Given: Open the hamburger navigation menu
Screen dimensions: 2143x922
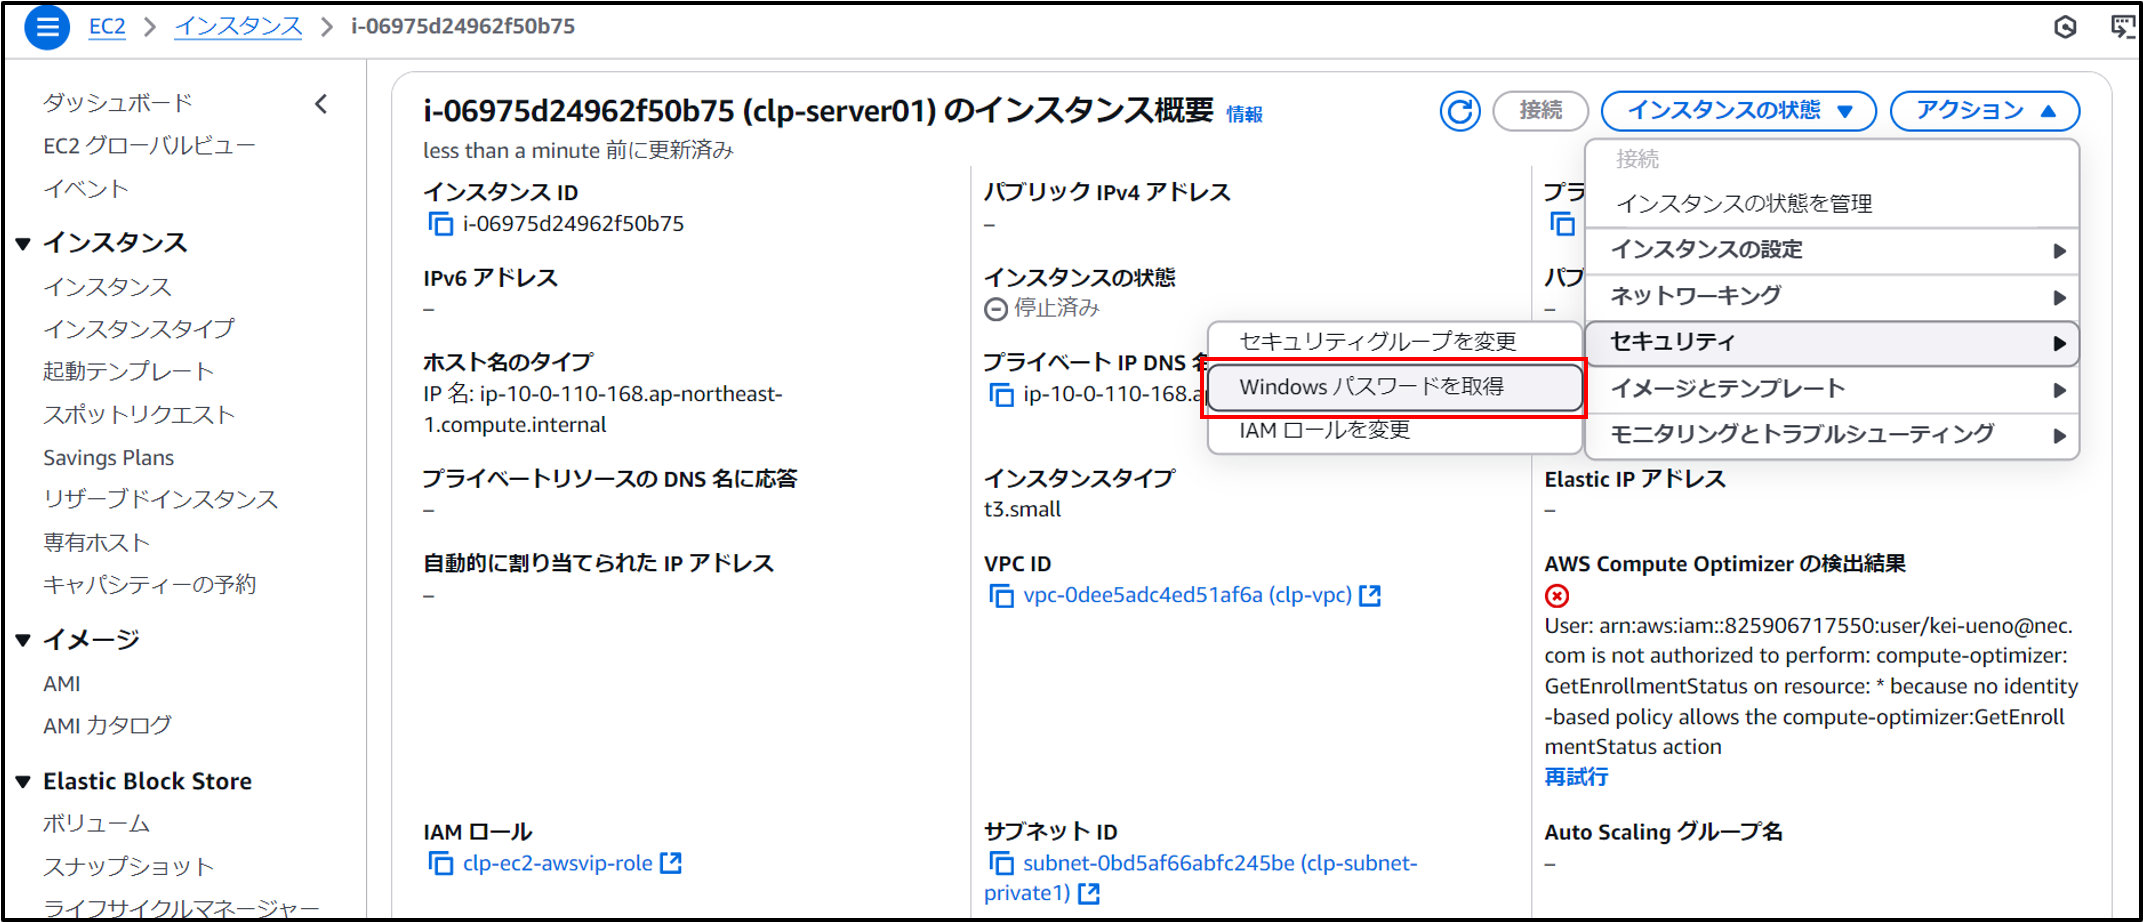Looking at the screenshot, I should click(46, 27).
